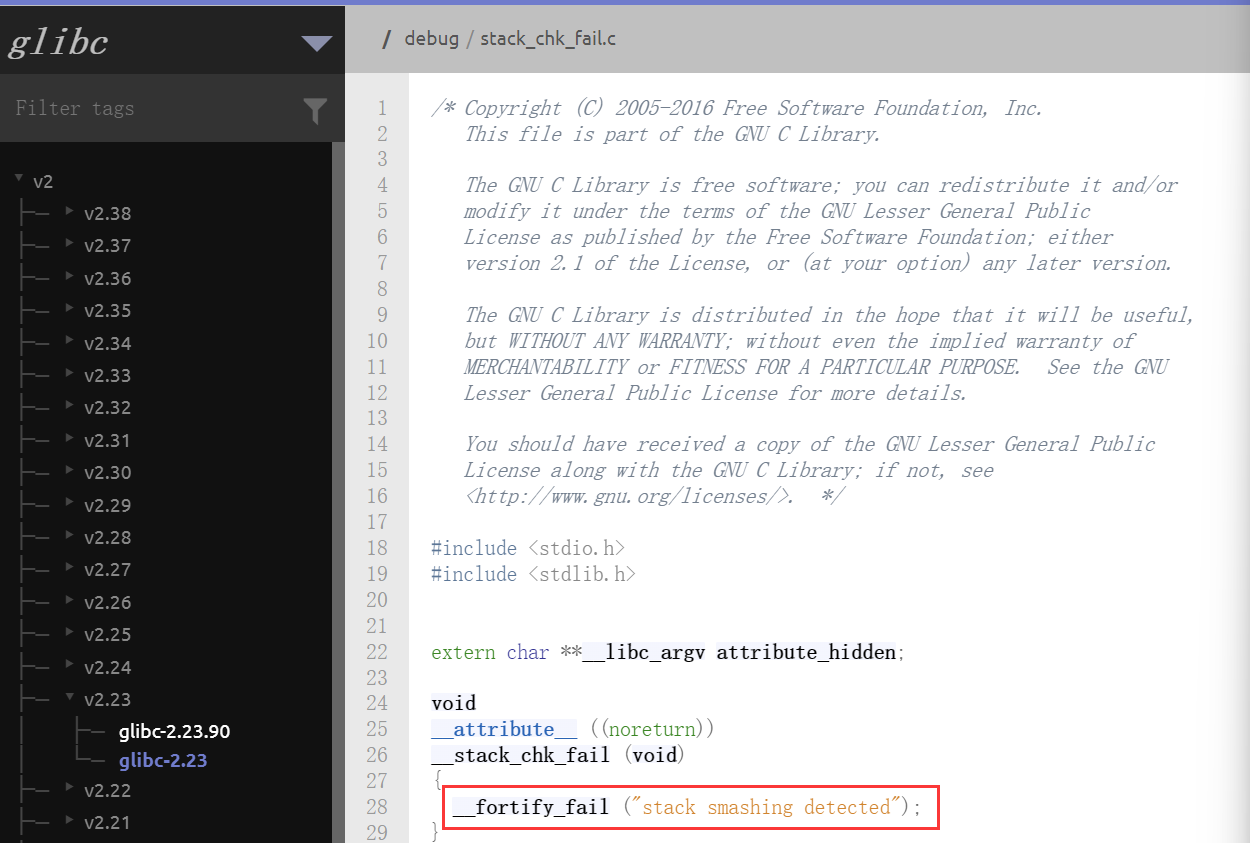1250x843 pixels.
Task: Expand the v2.36 version node
Action: click(x=69, y=276)
